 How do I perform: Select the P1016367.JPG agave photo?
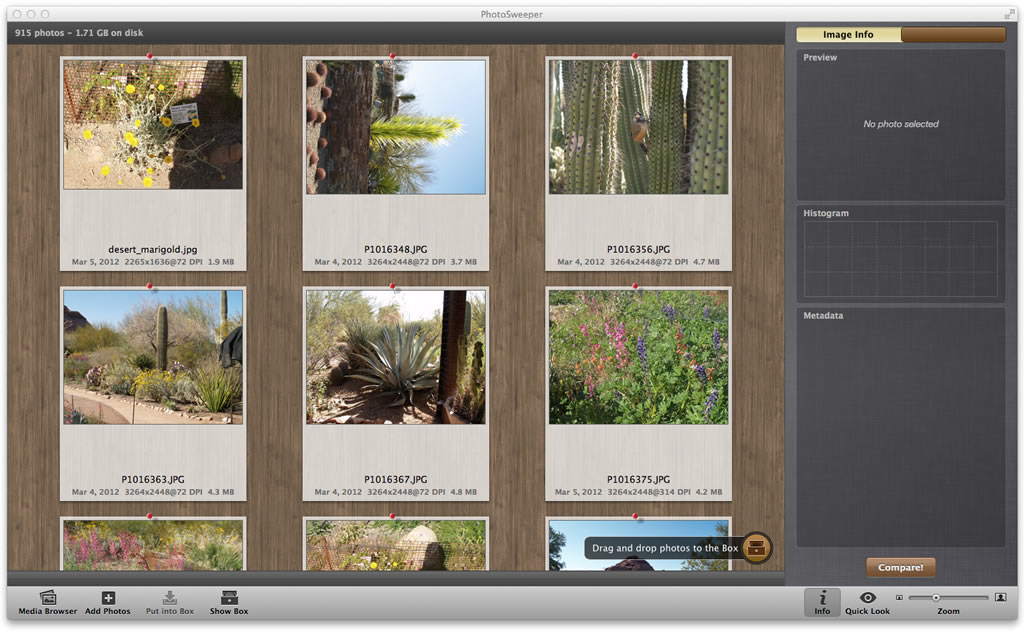tap(396, 357)
